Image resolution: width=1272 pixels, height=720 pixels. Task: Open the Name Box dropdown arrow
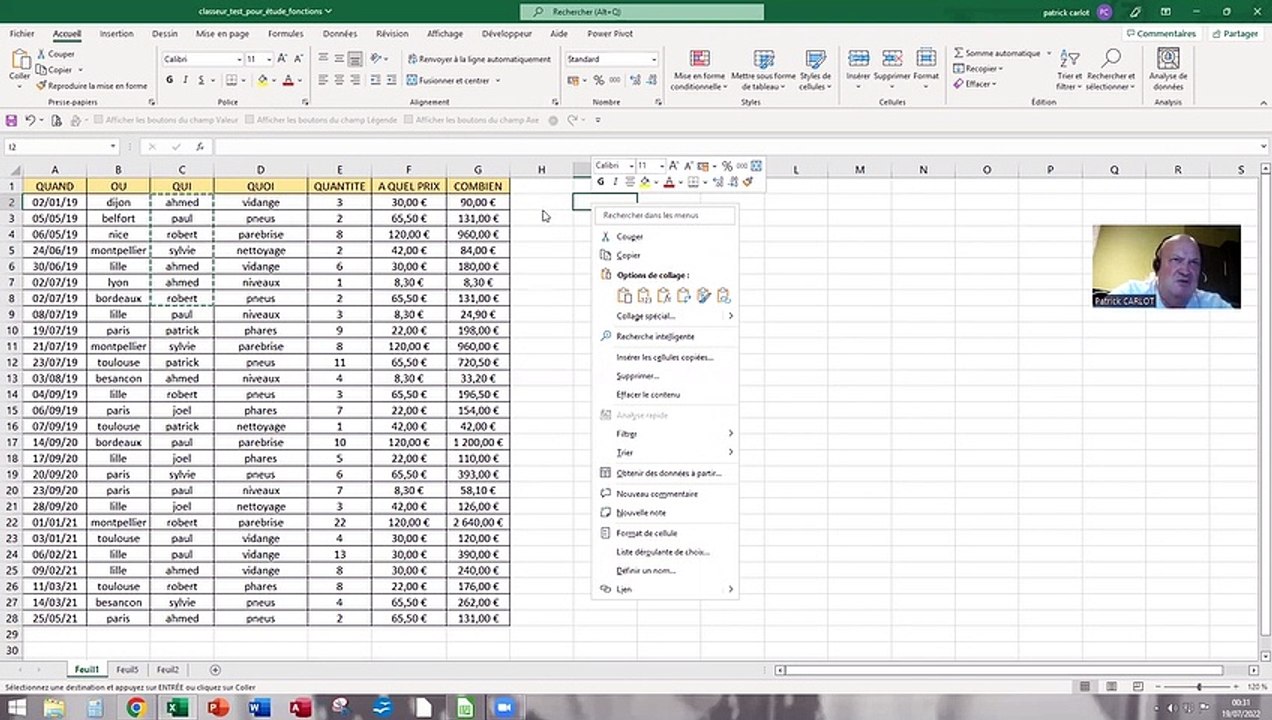tap(113, 147)
